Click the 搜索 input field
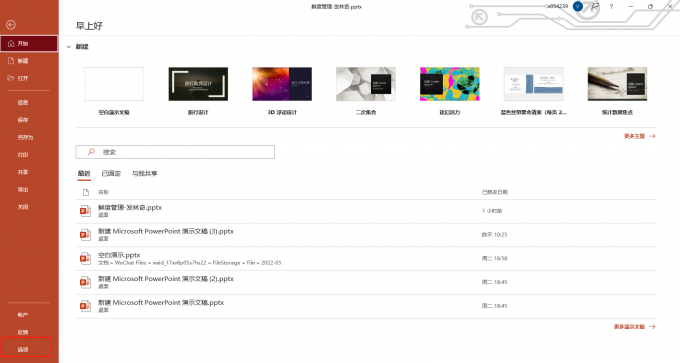 [x=175, y=152]
